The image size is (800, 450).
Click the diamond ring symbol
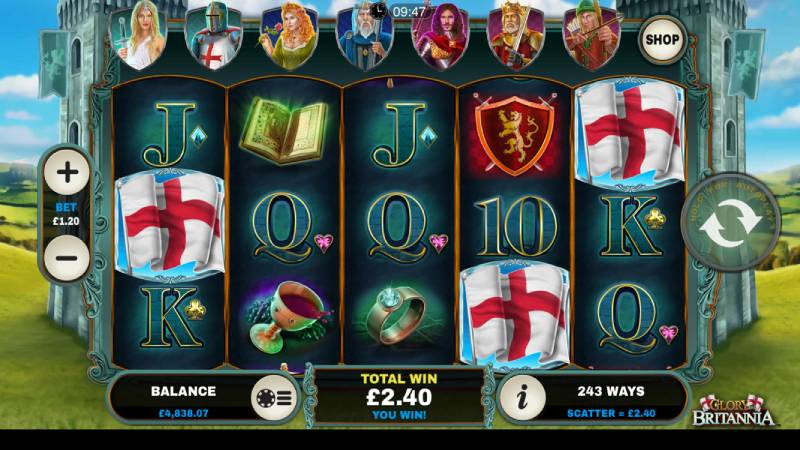tap(398, 316)
